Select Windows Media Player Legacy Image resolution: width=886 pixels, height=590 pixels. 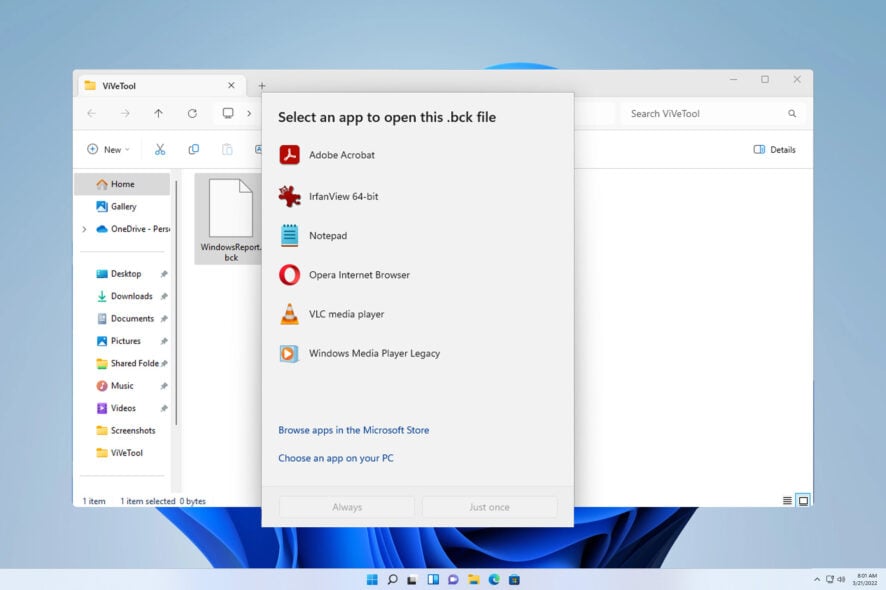click(373, 353)
